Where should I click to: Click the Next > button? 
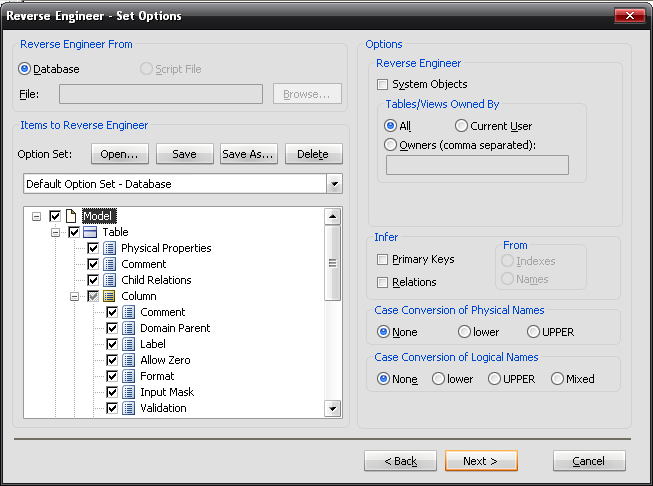click(481, 461)
